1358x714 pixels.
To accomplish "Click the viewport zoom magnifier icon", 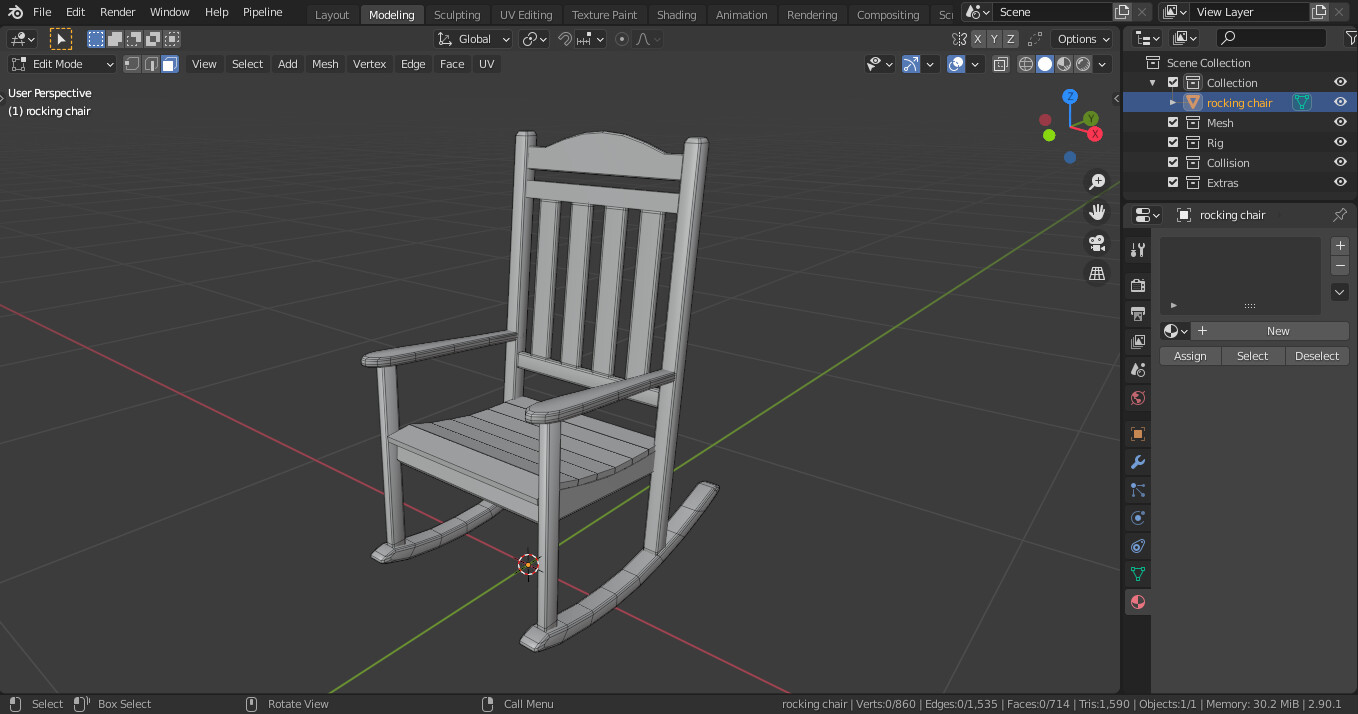I will pyautogui.click(x=1097, y=181).
